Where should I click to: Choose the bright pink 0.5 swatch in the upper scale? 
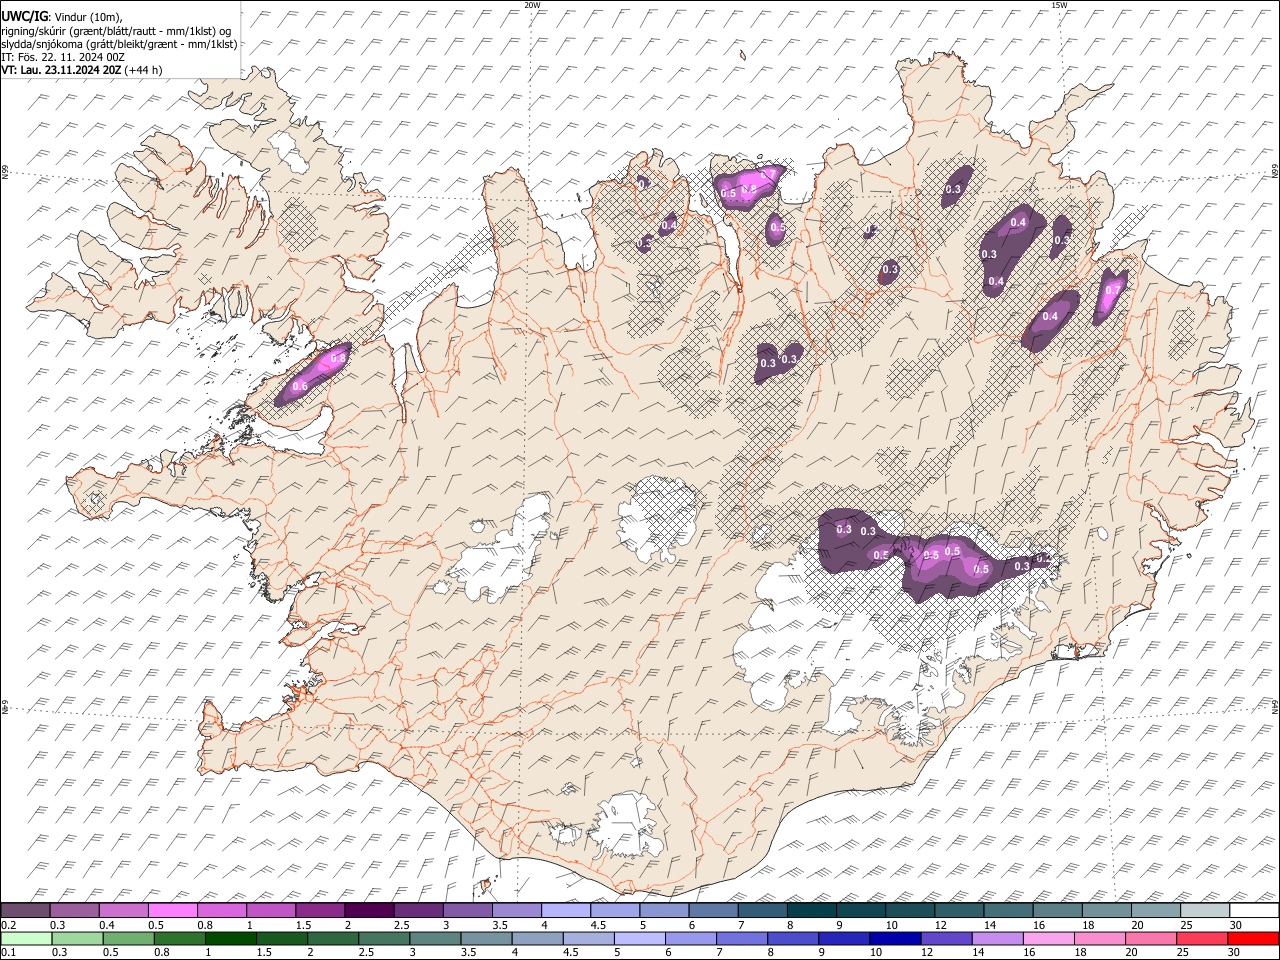(173, 910)
